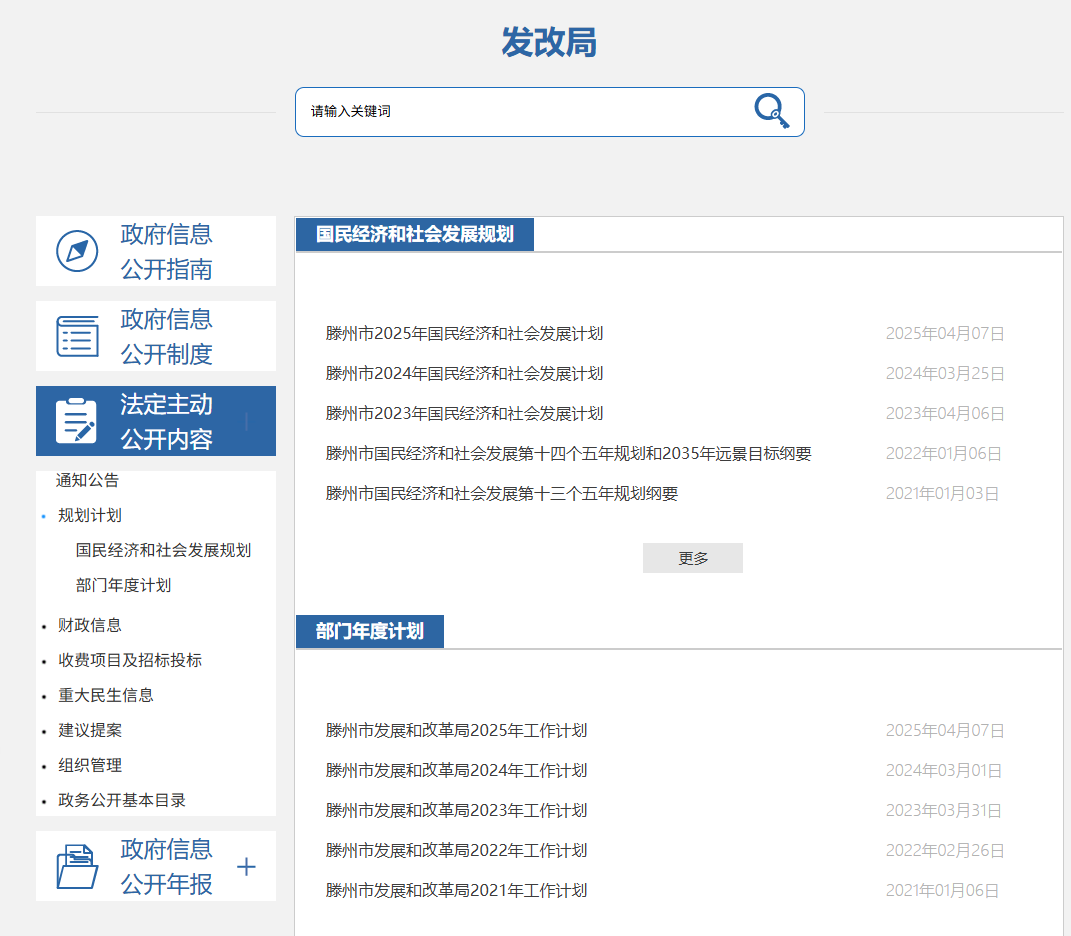1071x936 pixels.
Task: Select 国民经济和社会发展规划 in the sidebar
Action: click(163, 550)
